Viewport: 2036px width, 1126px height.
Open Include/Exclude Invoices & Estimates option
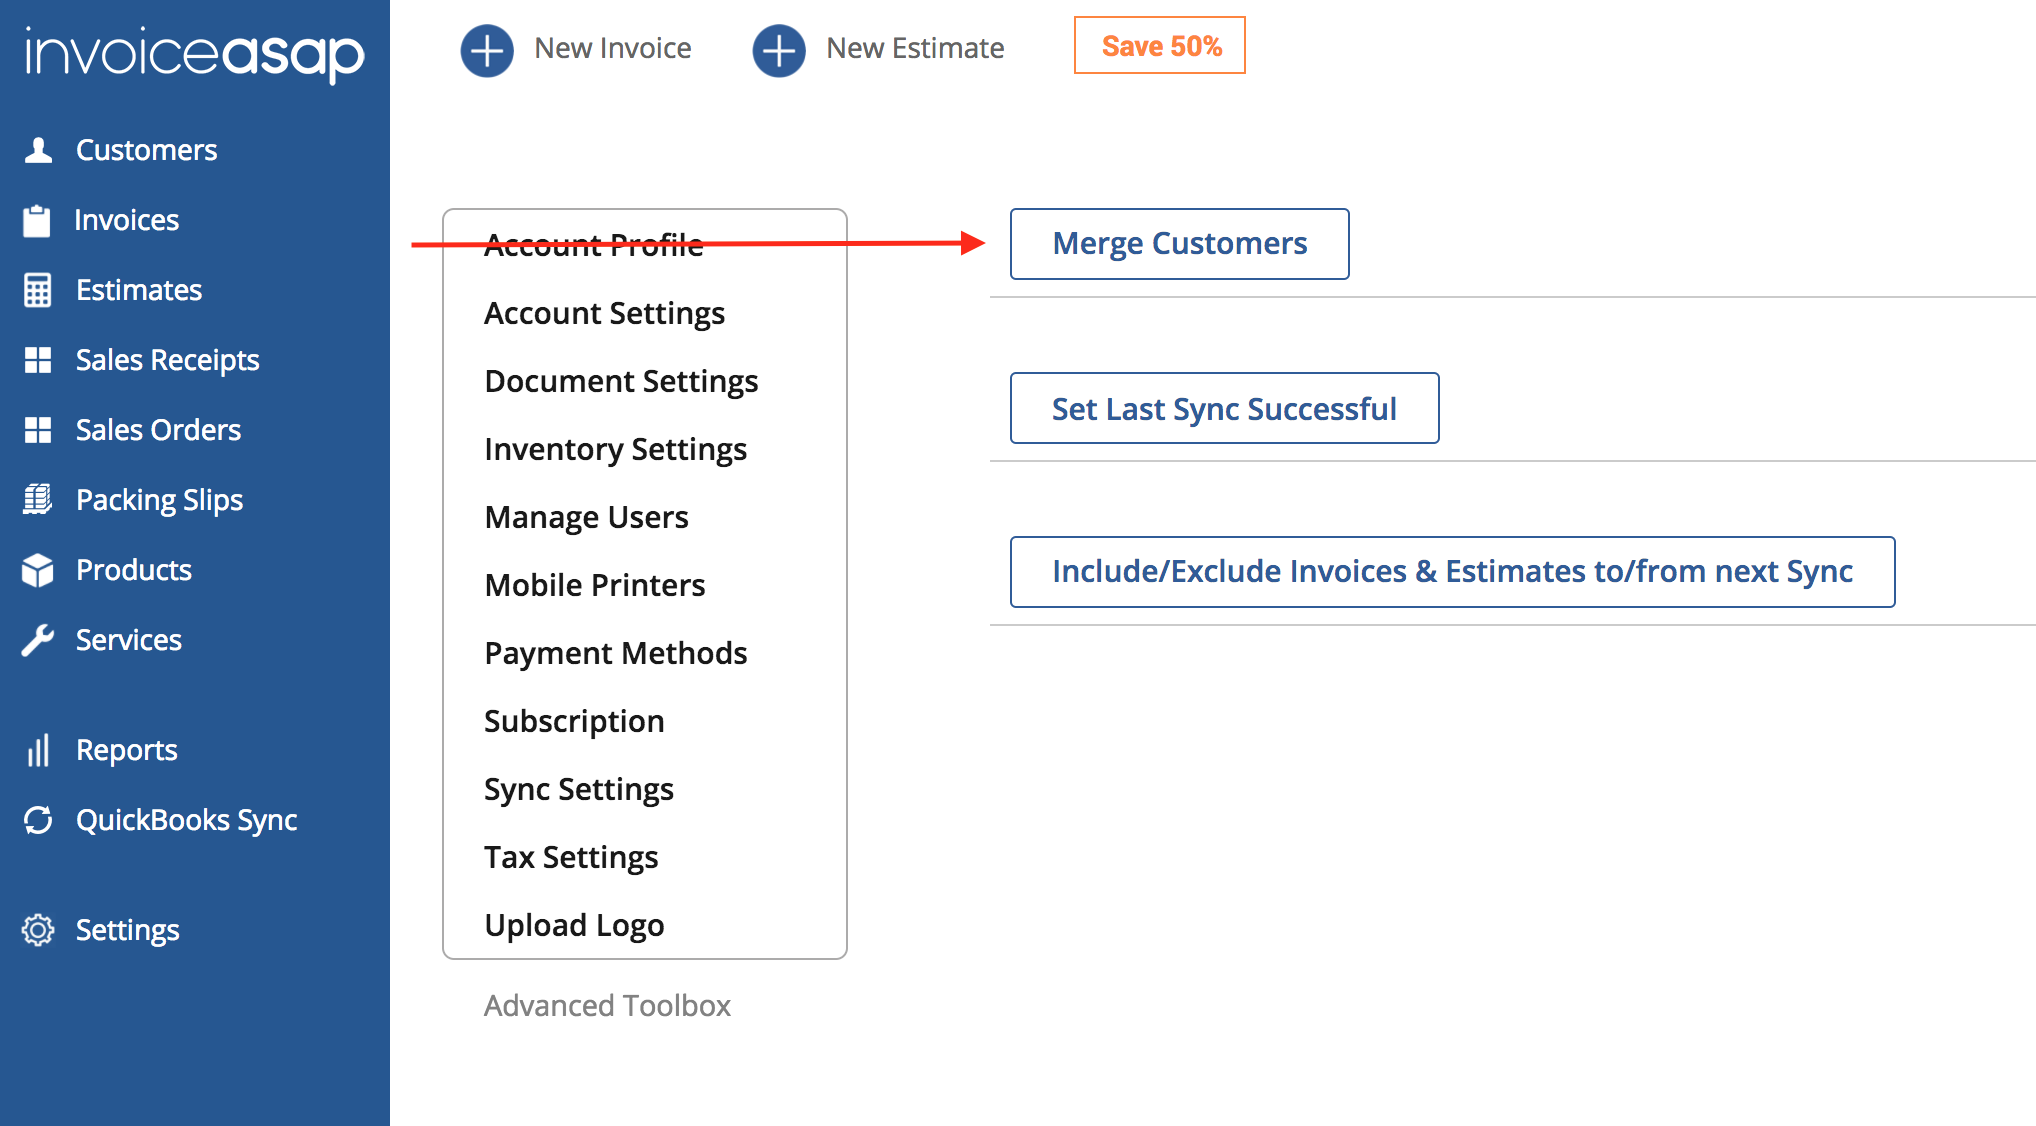click(1452, 572)
